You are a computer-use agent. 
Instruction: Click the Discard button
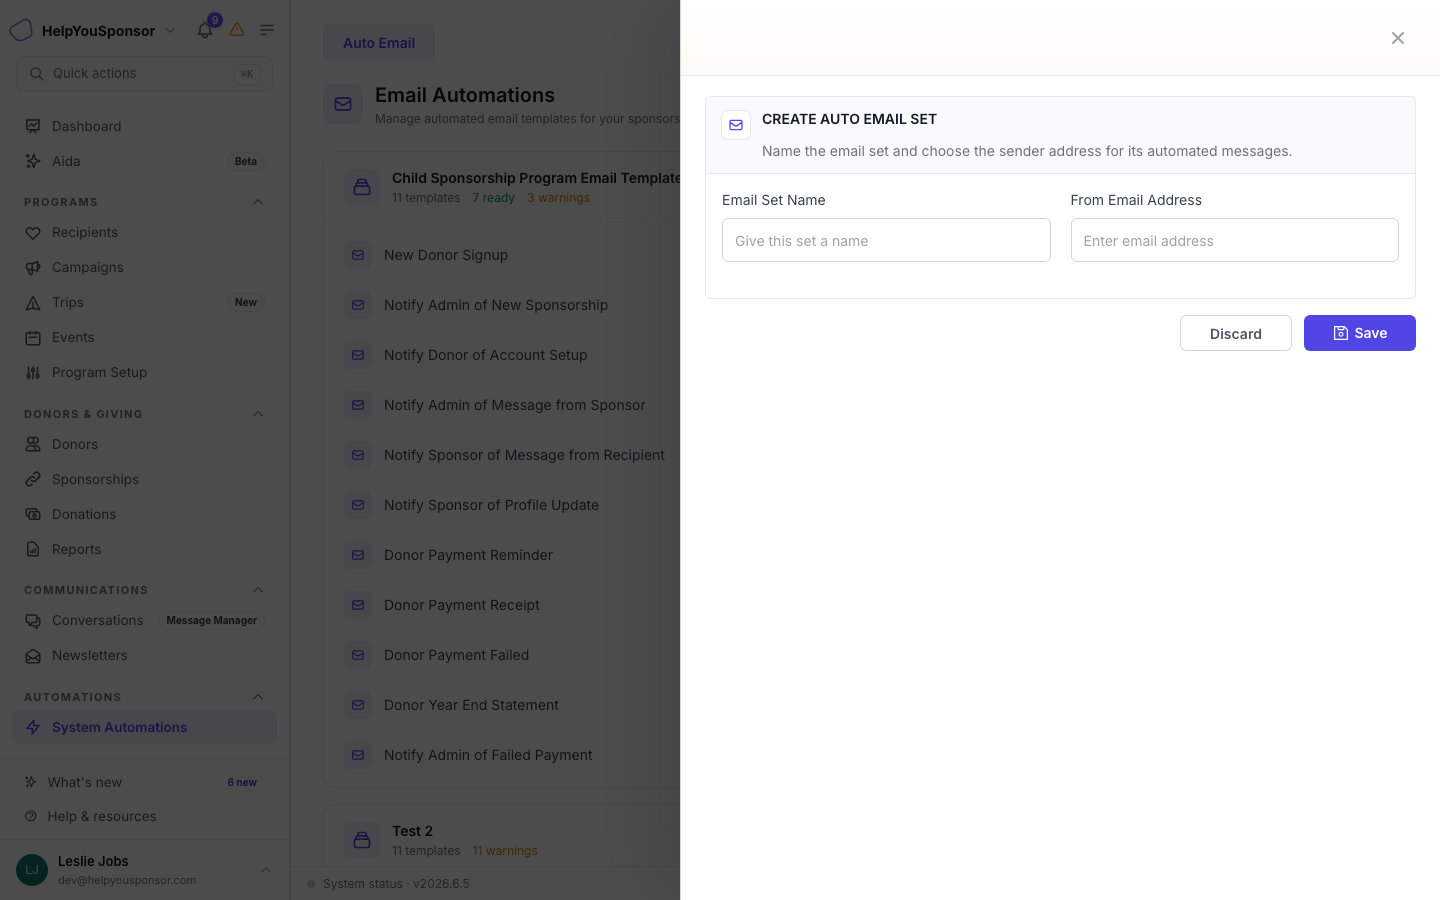1236,333
